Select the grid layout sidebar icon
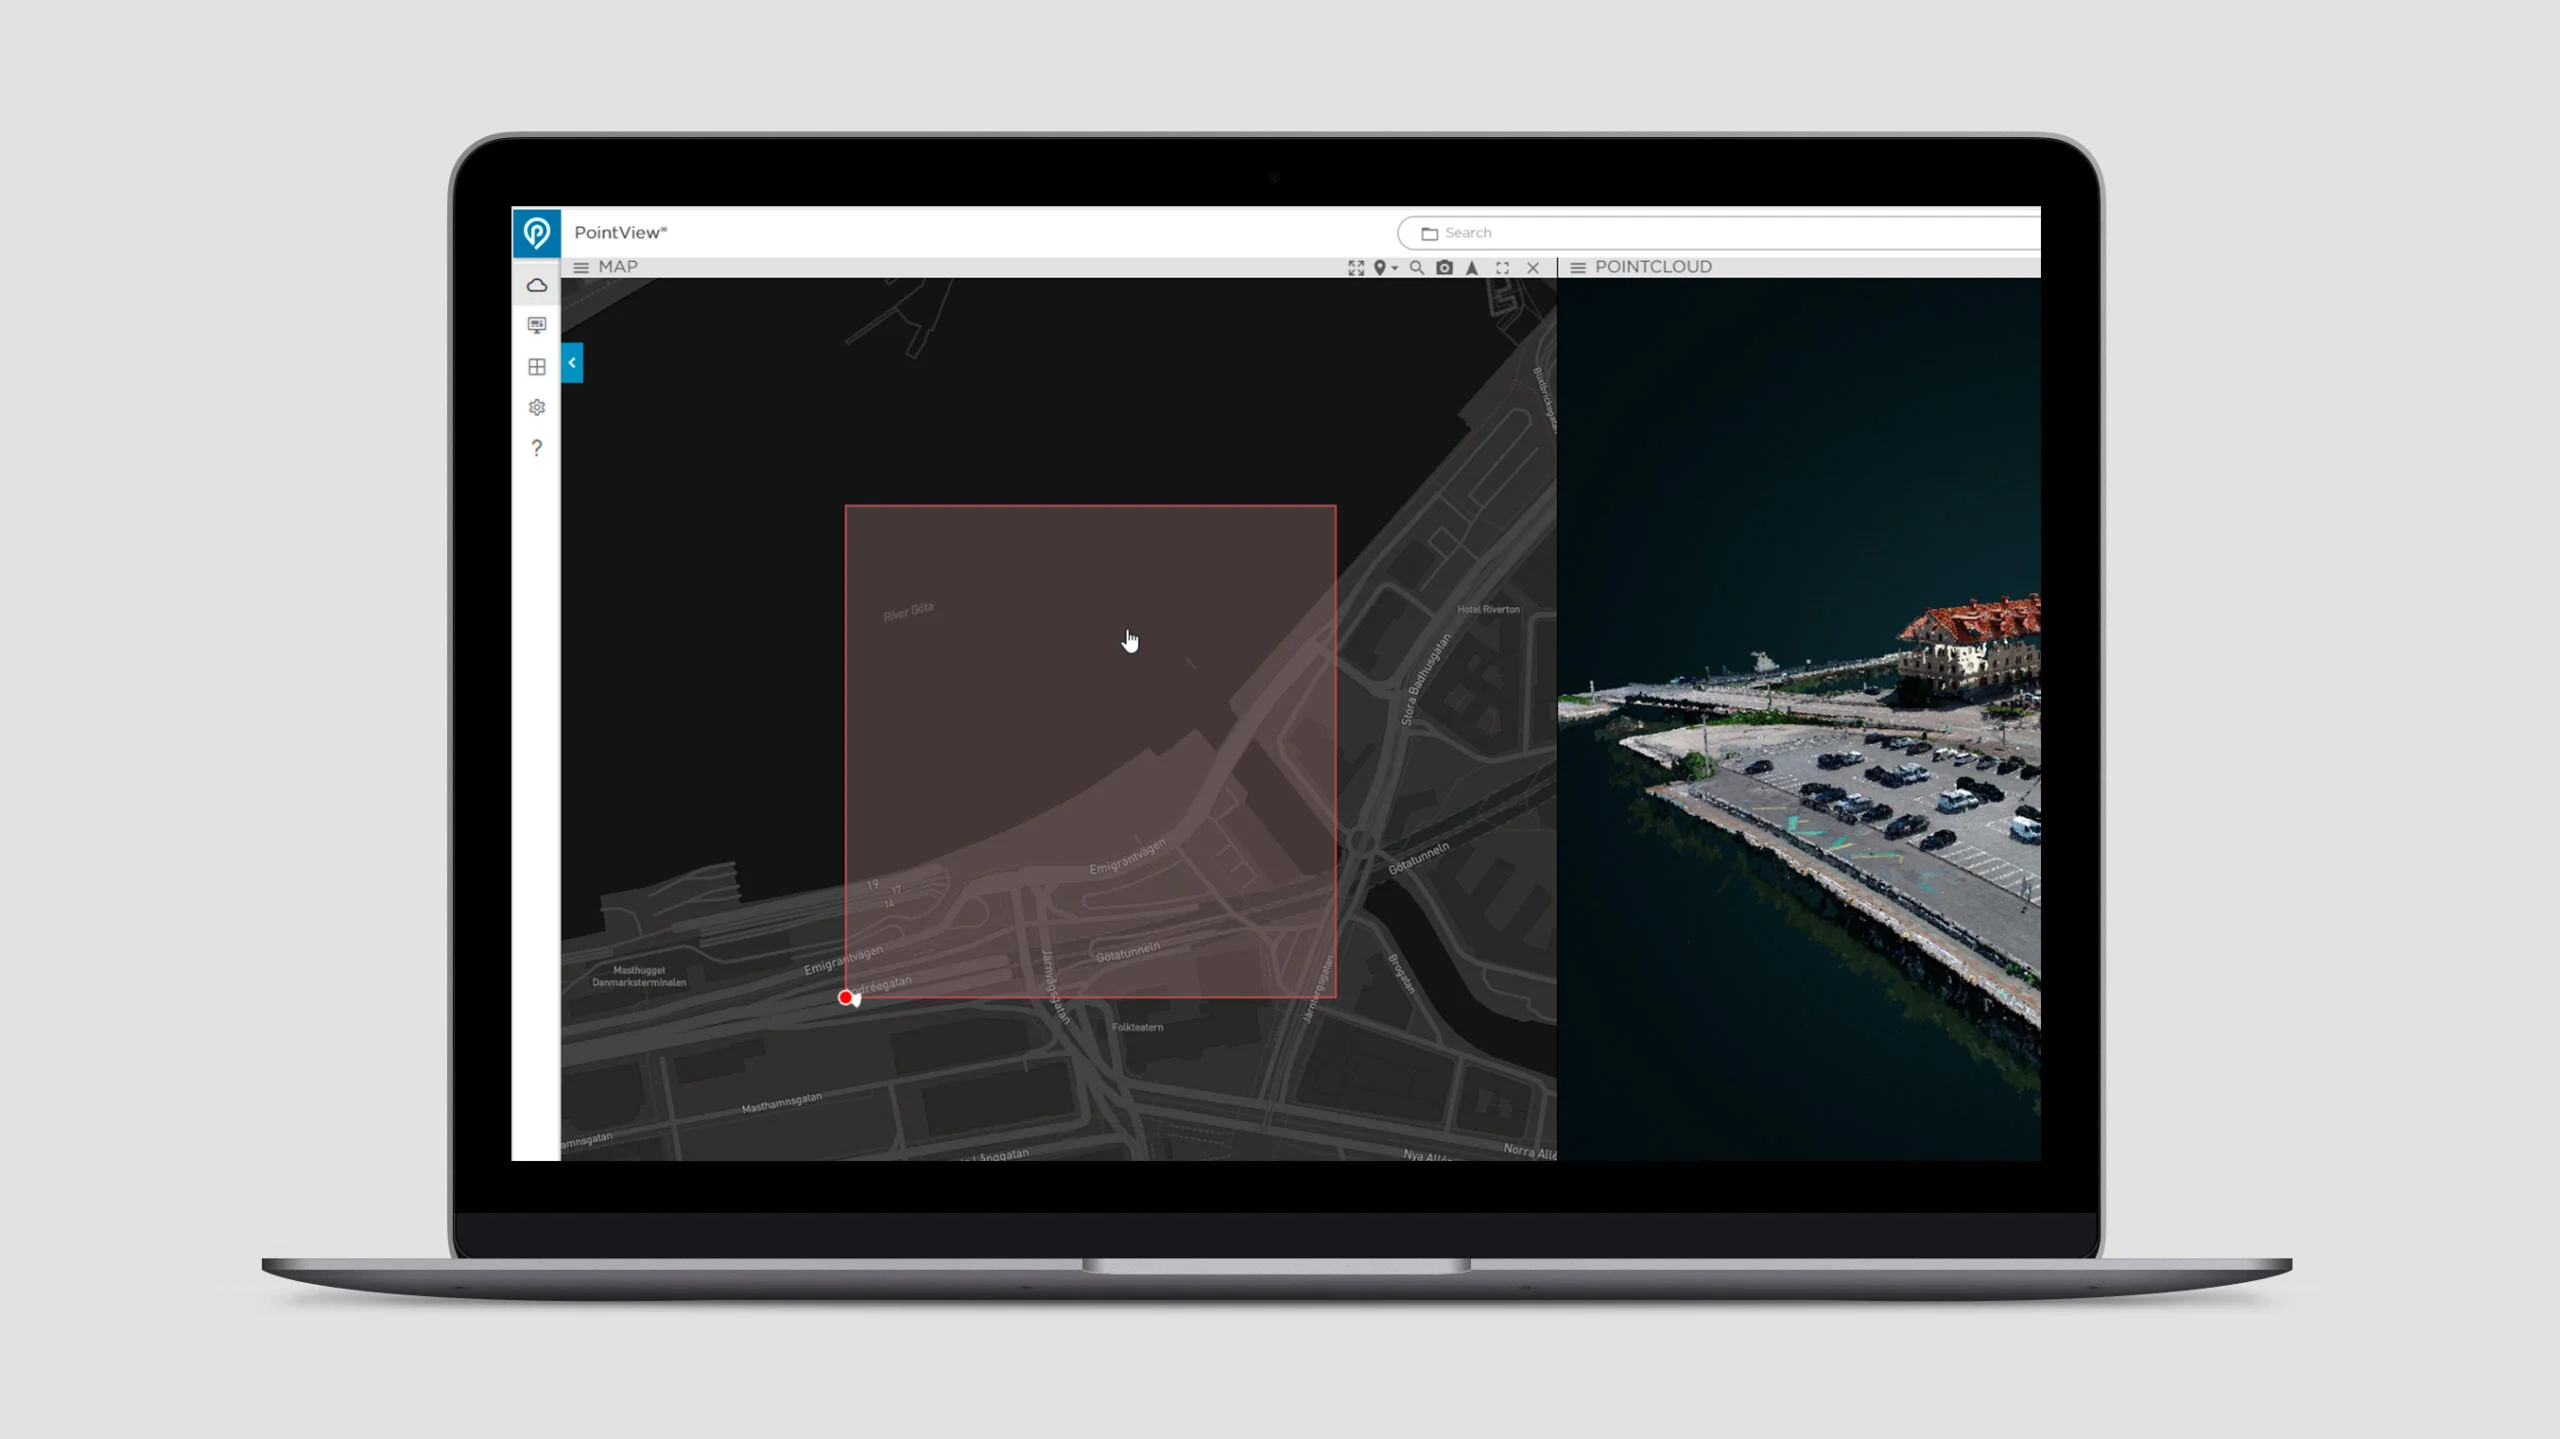This screenshot has width=2560, height=1439. pos(537,367)
